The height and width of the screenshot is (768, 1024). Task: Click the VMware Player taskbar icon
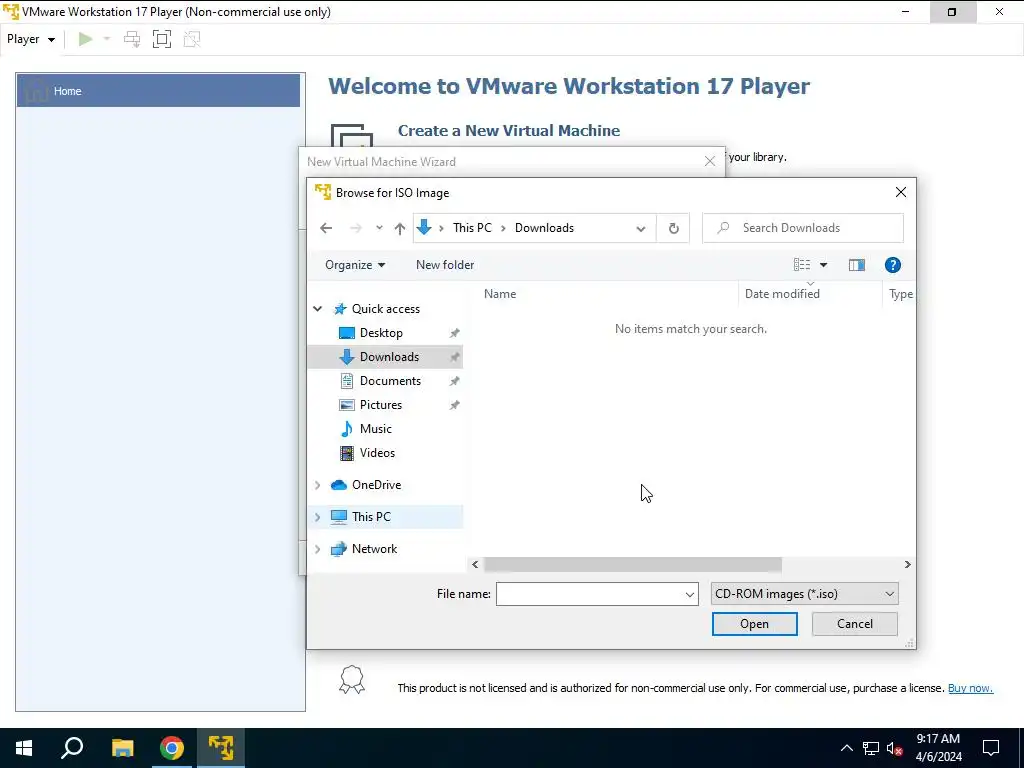pyautogui.click(x=221, y=748)
